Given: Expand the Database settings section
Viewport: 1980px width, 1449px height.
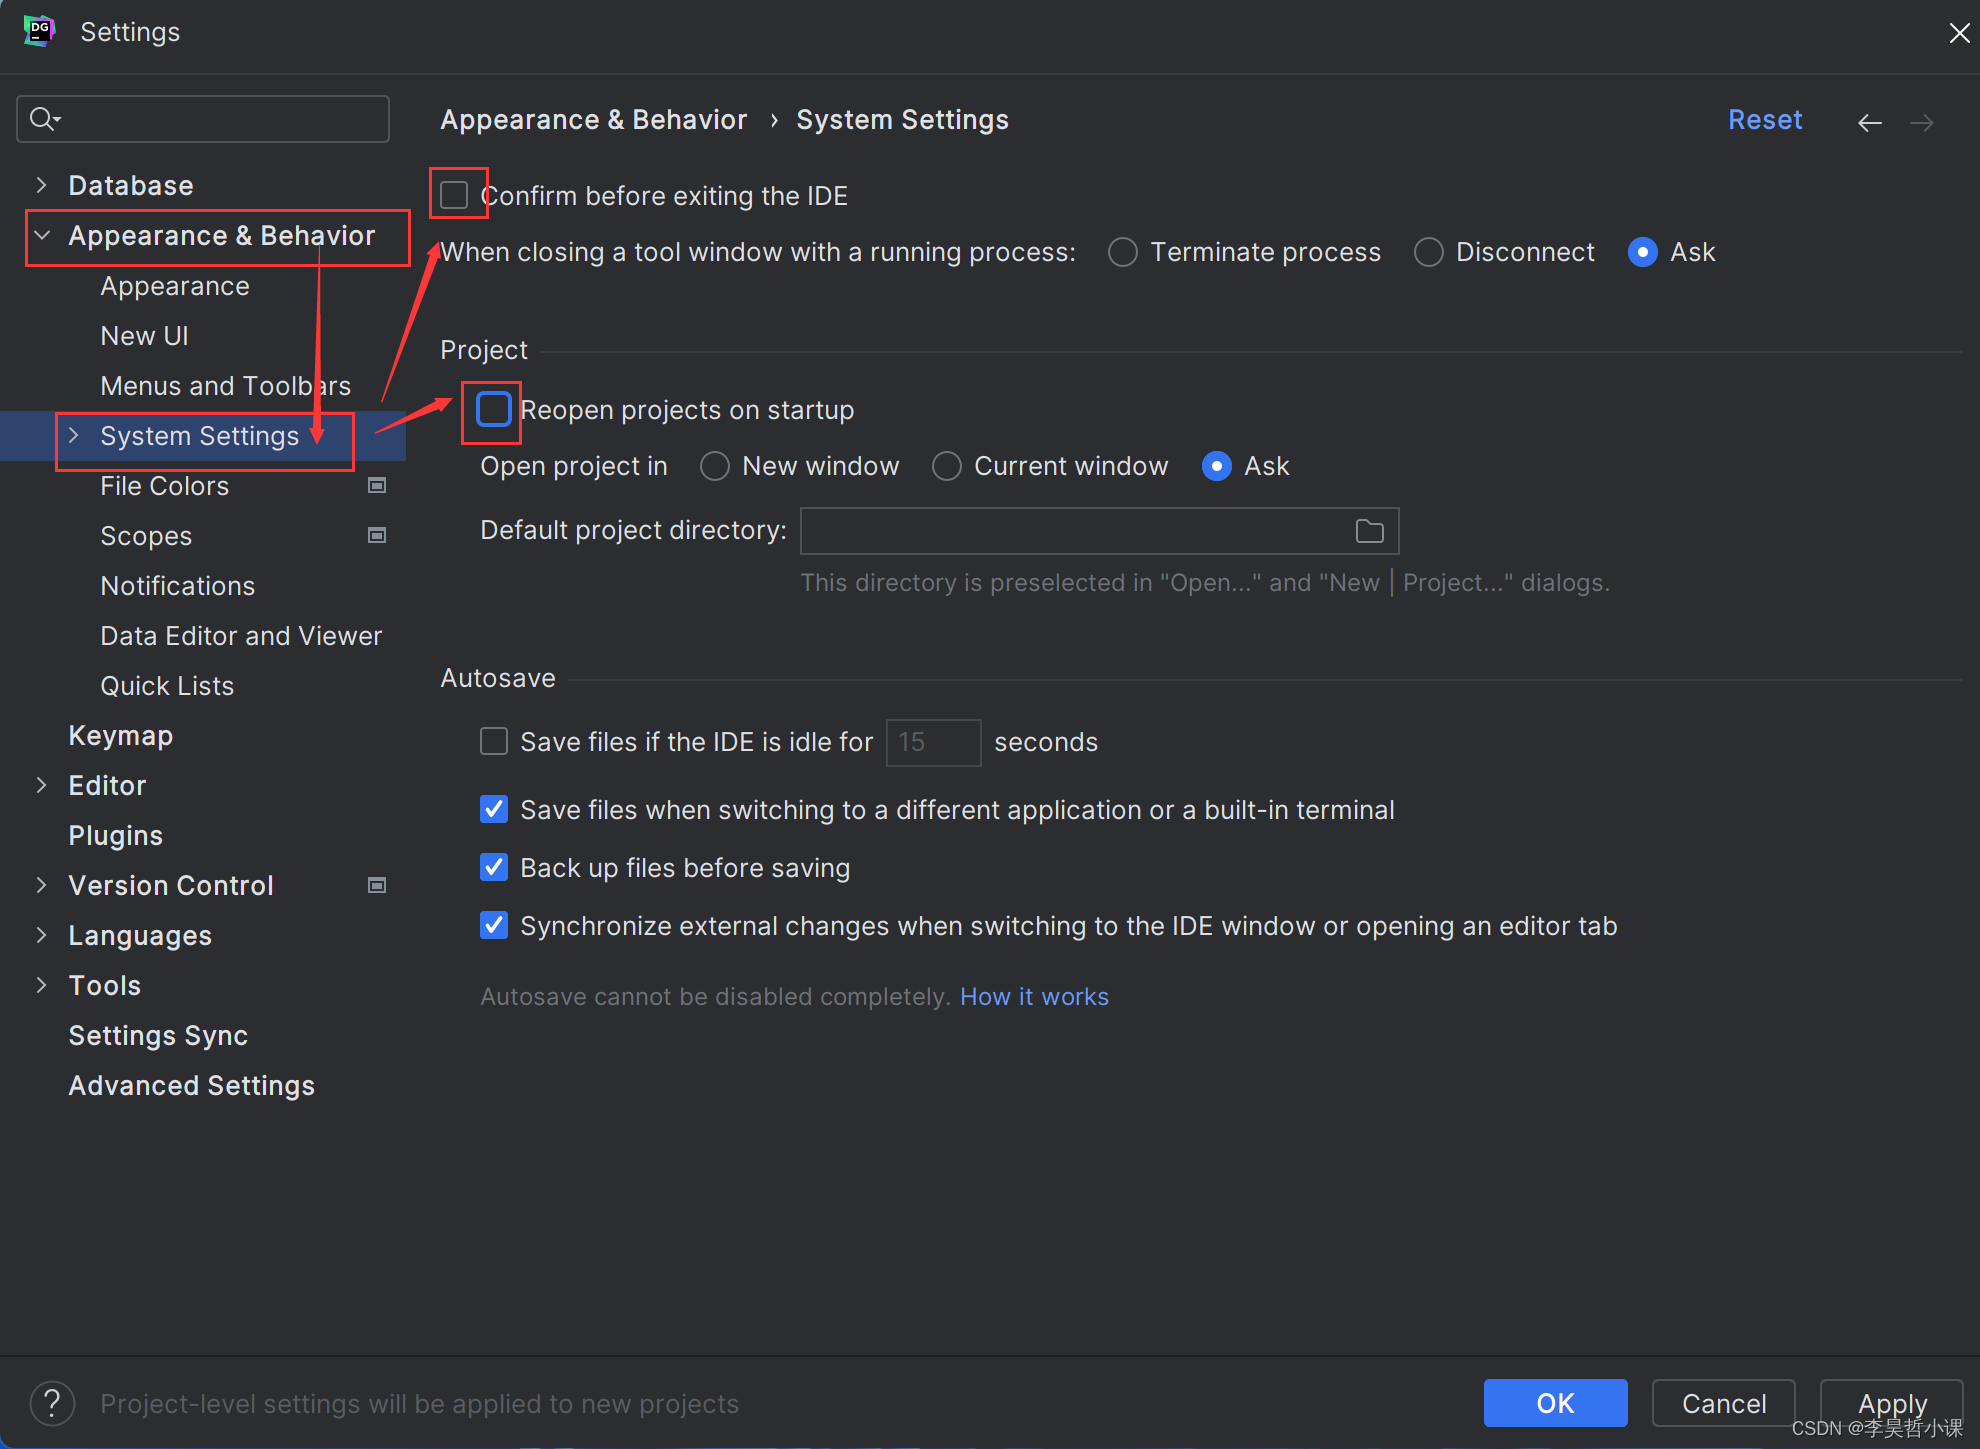Looking at the screenshot, I should [41, 186].
